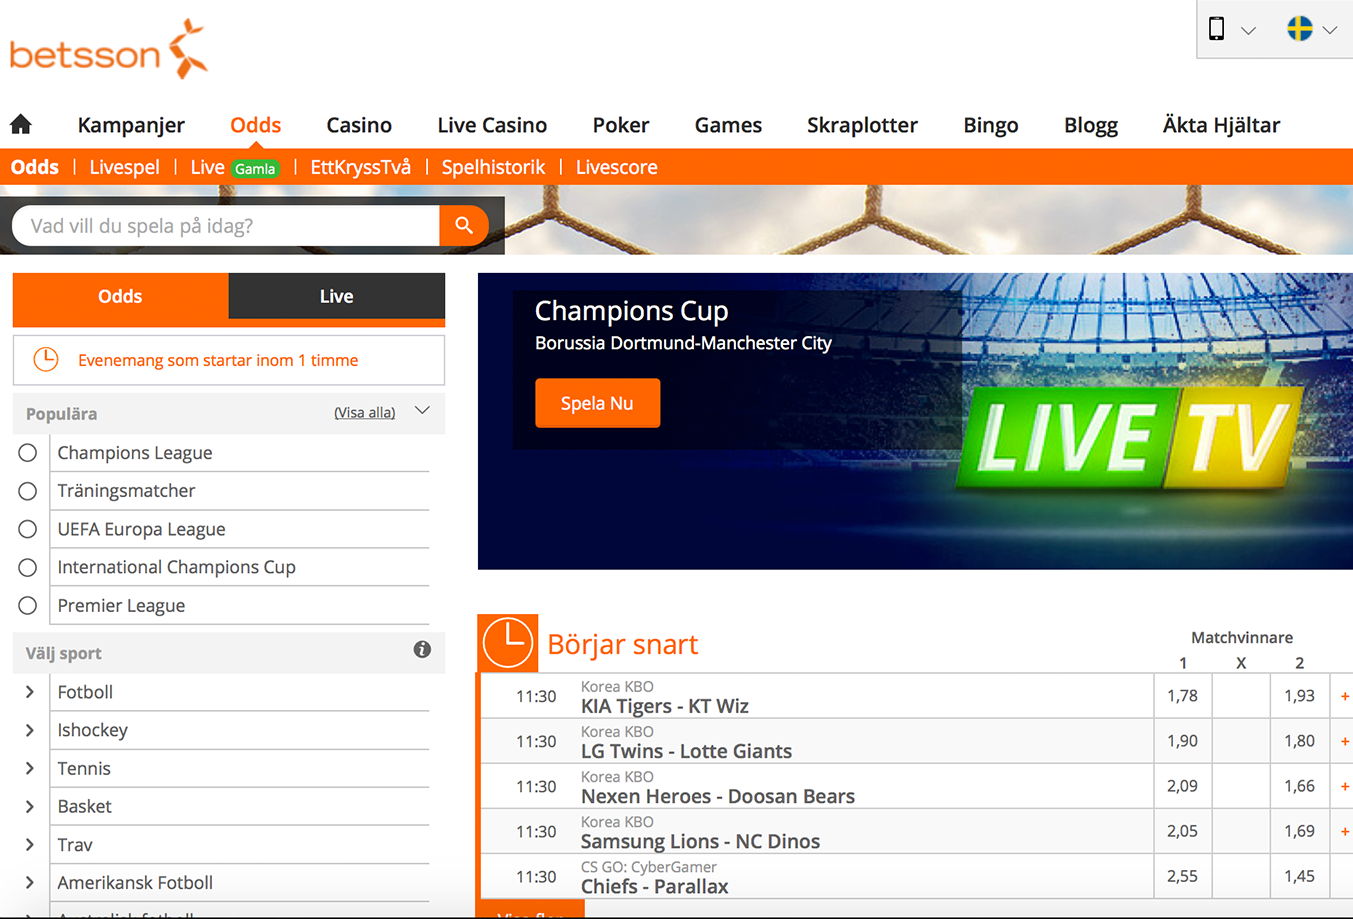Click plus icon for LG Twins match
This screenshot has width=1353, height=919.
(1345, 741)
